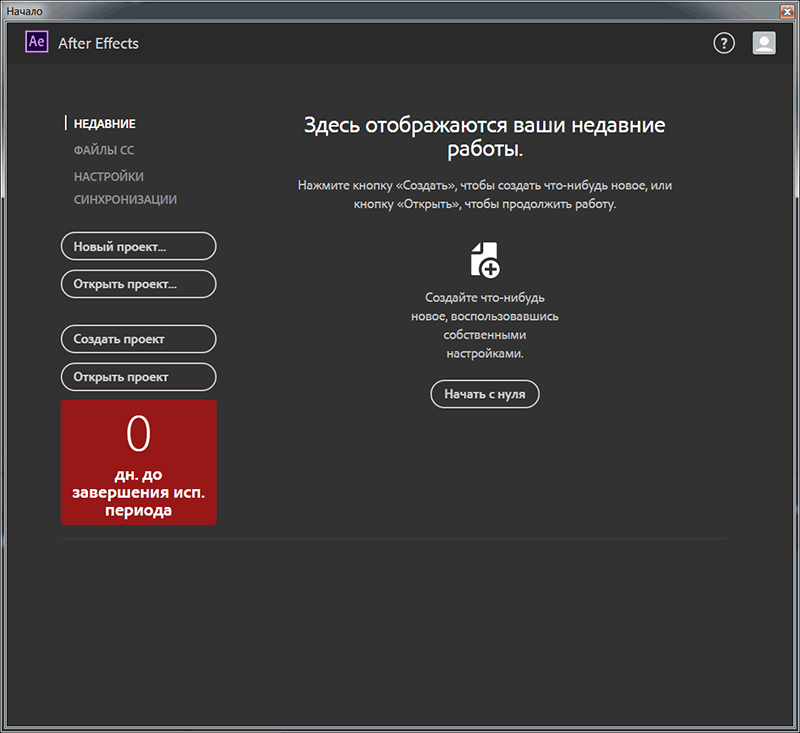Image resolution: width=800 pixels, height=733 pixels.
Task: Close the Начало window
Action: coord(787,11)
